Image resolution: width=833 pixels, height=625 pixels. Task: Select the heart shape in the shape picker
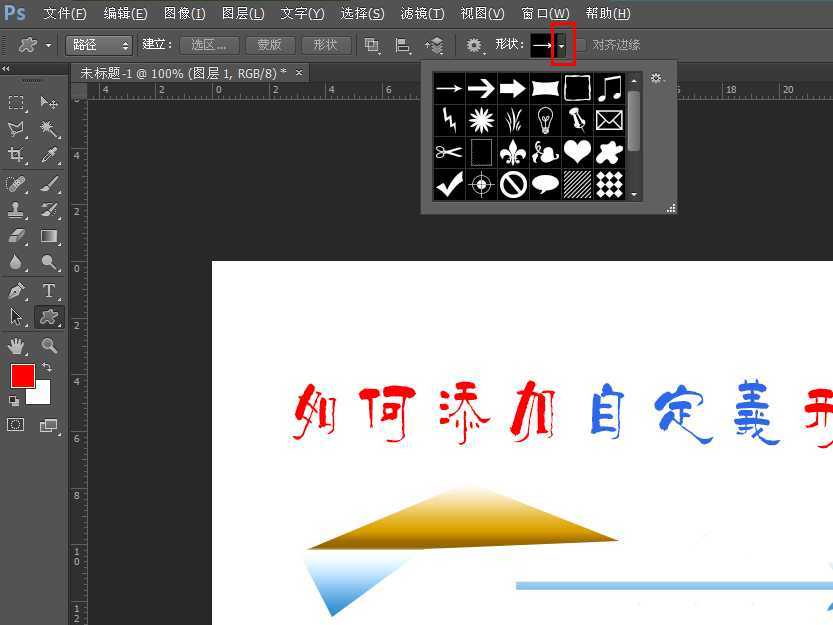click(577, 152)
